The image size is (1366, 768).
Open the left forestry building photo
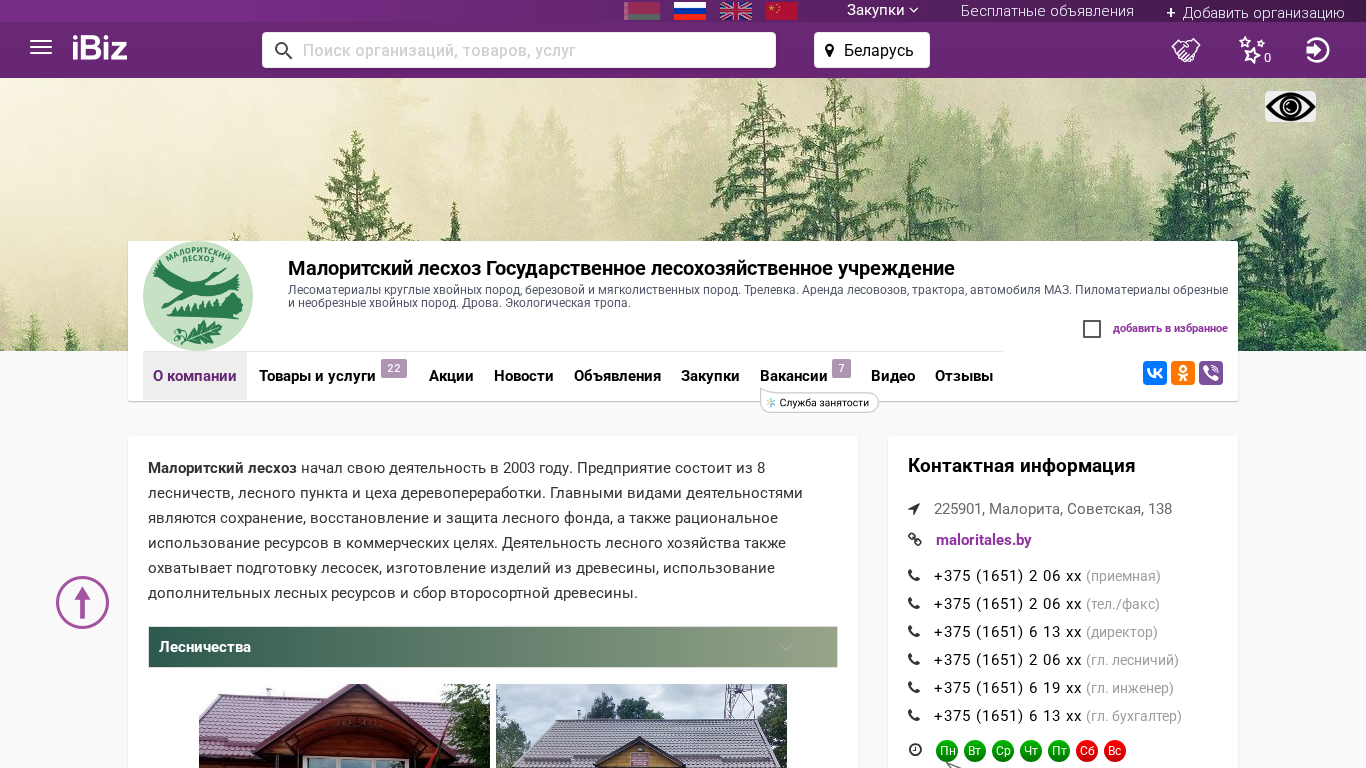coord(344,726)
